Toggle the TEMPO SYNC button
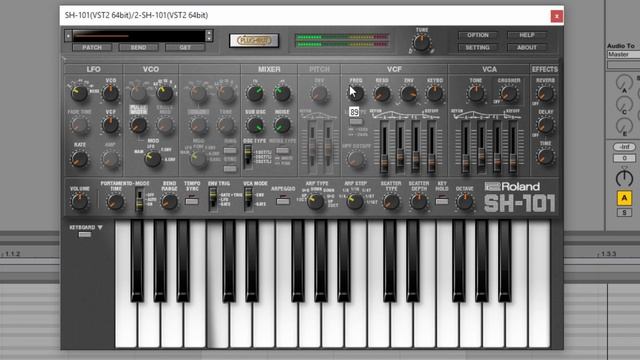 pos(192,201)
